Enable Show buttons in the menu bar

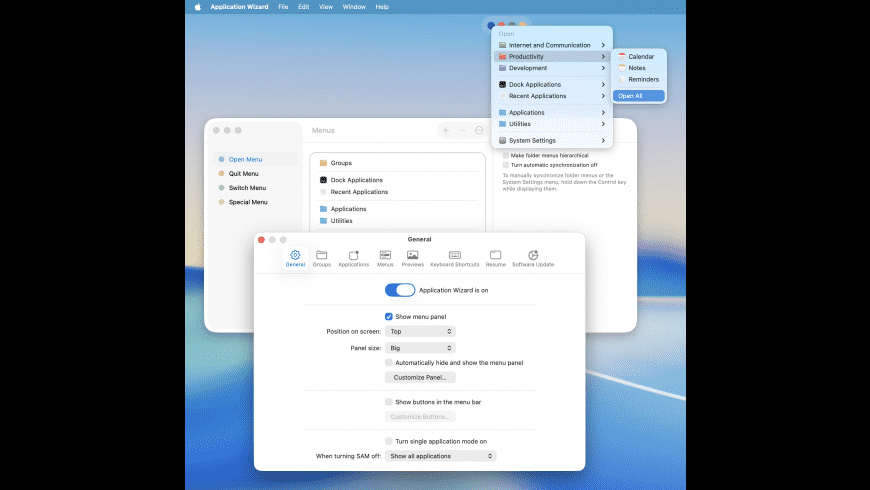coord(388,402)
